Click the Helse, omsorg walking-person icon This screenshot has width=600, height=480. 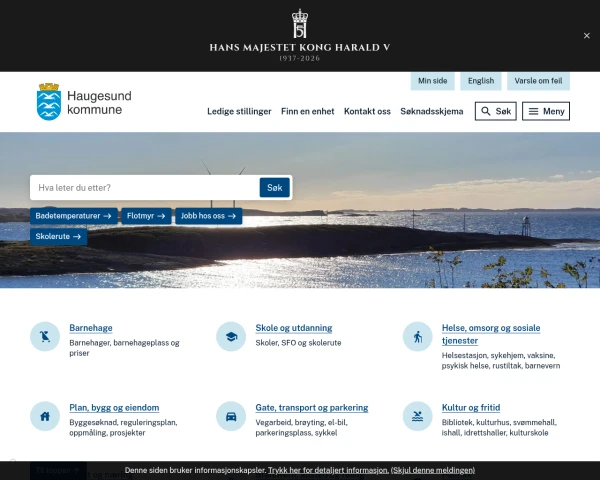click(417, 336)
